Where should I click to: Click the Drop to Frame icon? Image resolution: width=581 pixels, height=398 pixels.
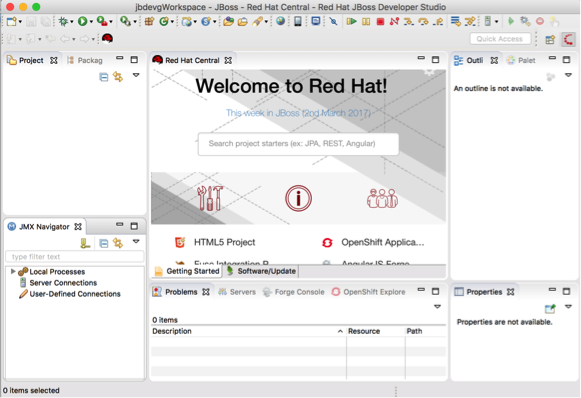tap(455, 21)
